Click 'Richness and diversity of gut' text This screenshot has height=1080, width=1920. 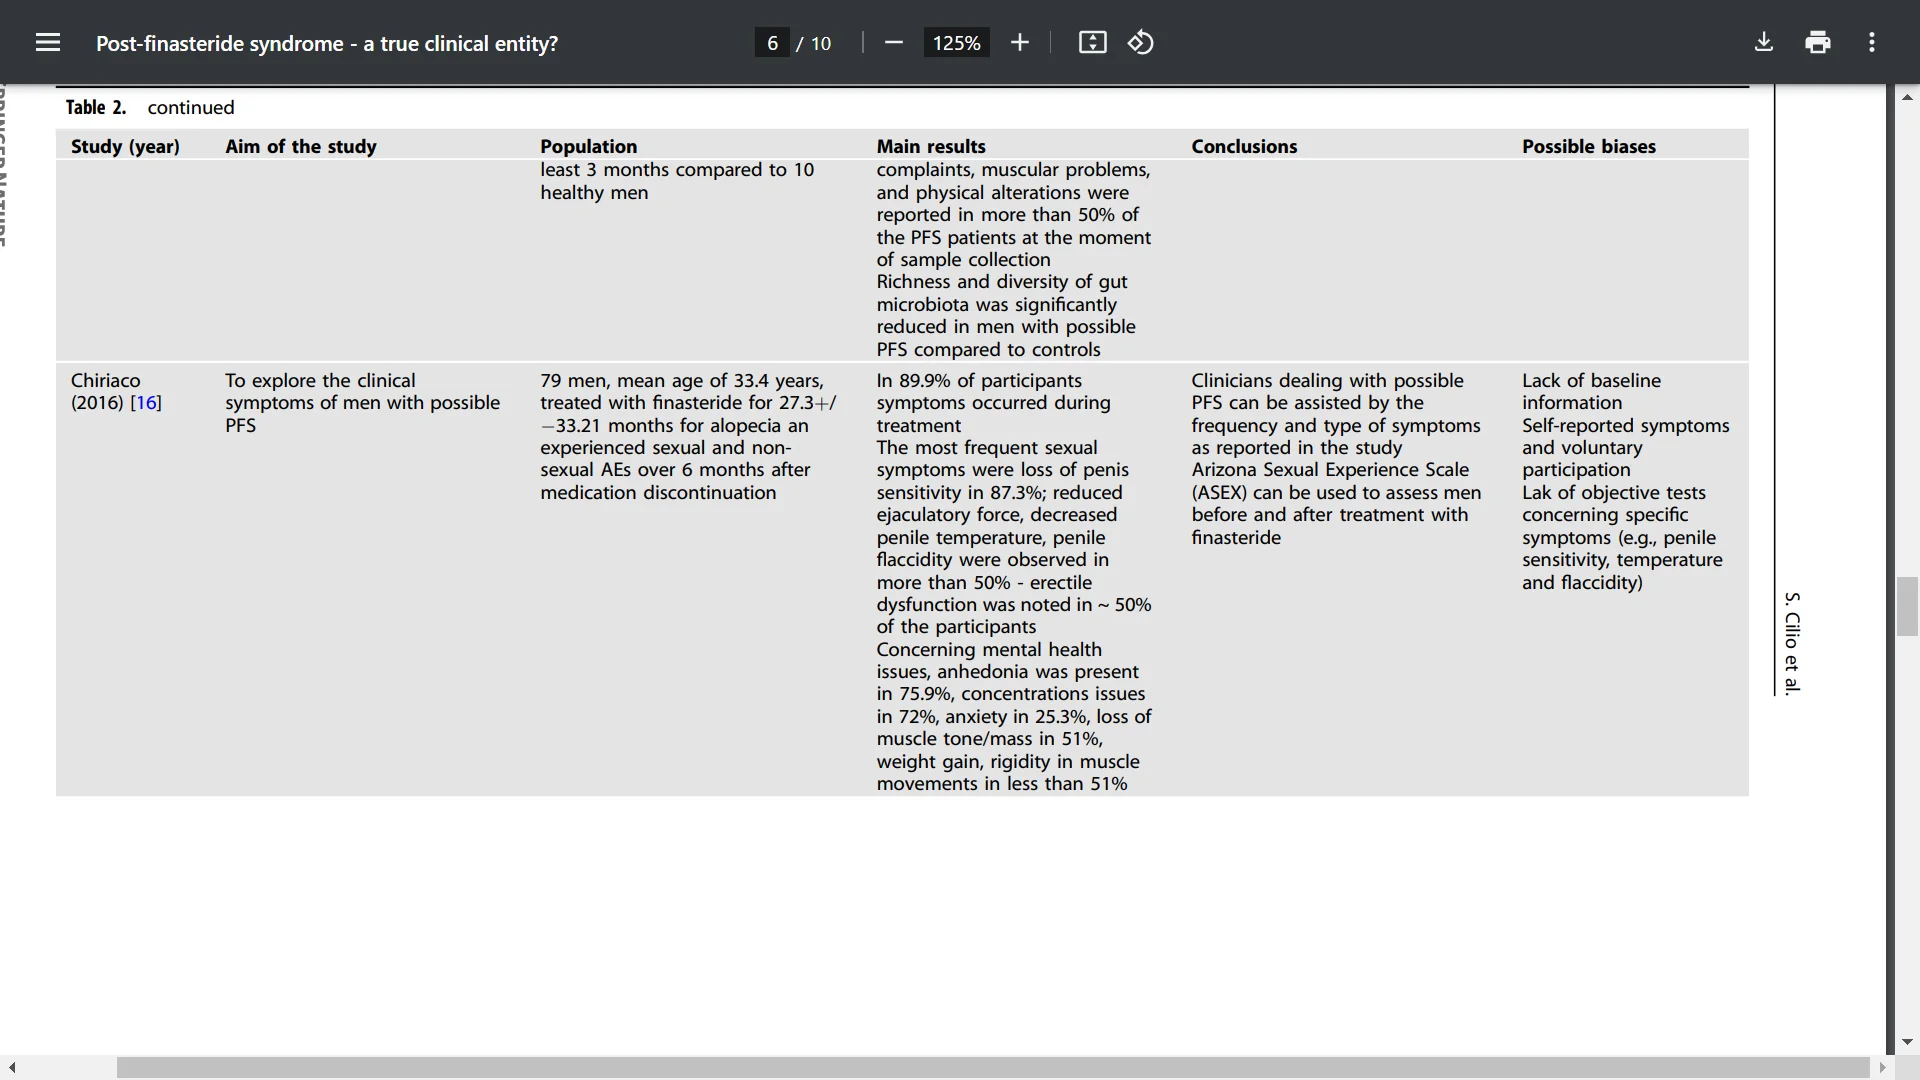coord(1002,281)
